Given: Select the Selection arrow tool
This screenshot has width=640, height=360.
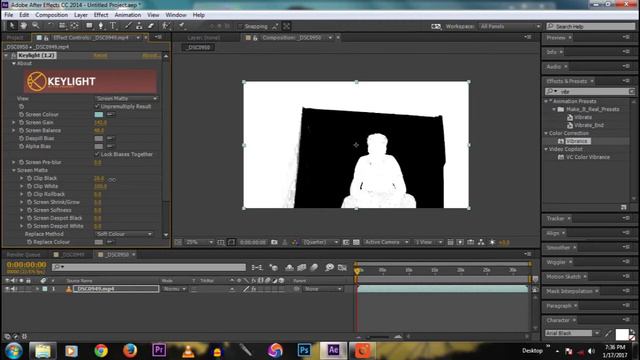Looking at the screenshot, I should click(12, 26).
